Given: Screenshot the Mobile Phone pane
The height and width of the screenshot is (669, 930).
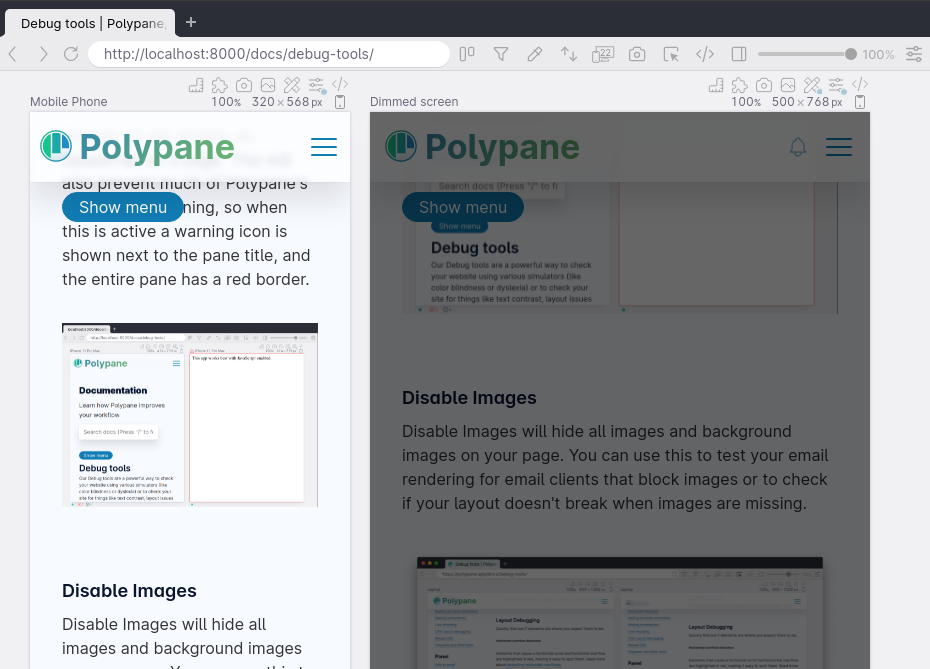Looking at the screenshot, I should click(244, 85).
